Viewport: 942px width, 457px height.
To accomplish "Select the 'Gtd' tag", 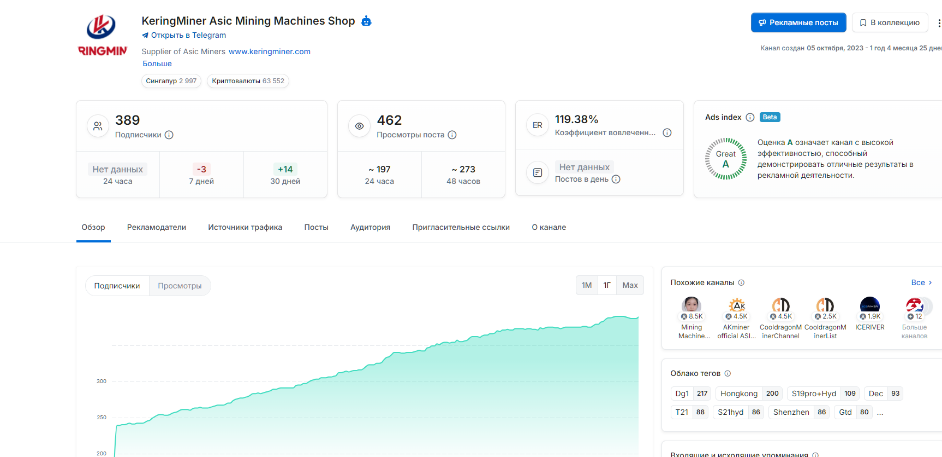I will click(853, 412).
